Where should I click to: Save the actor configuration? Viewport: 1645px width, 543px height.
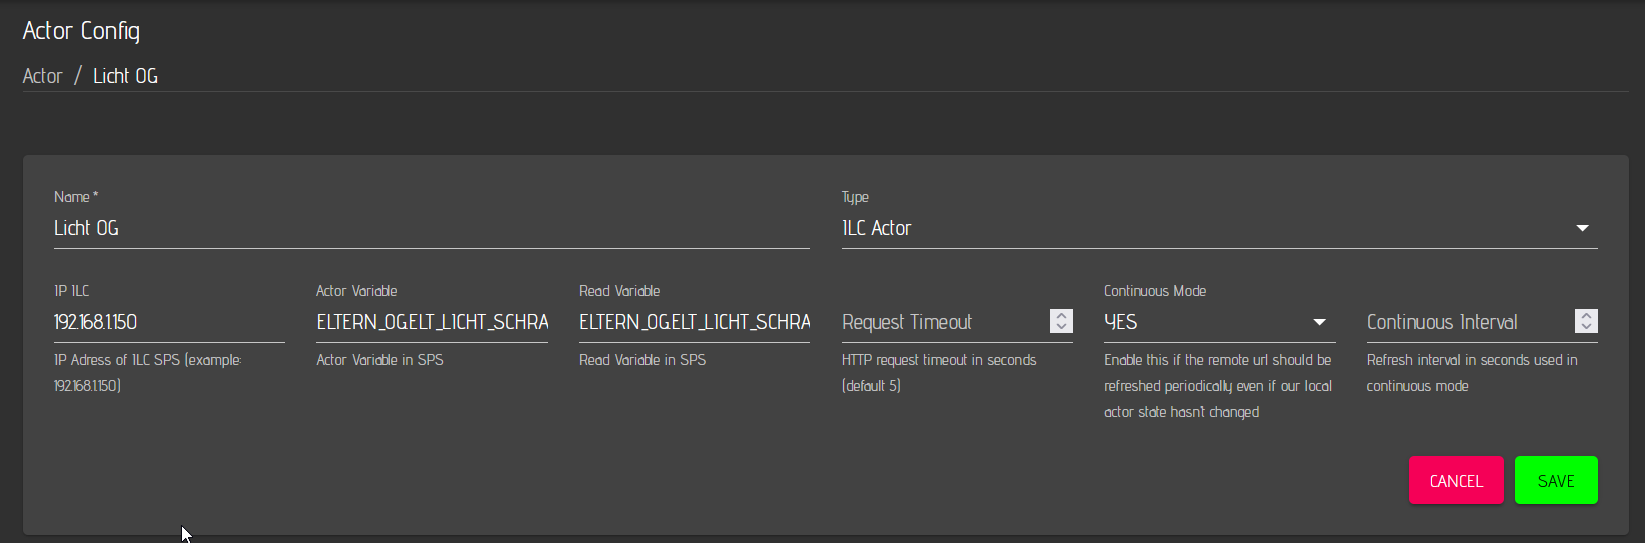[x=1555, y=481]
